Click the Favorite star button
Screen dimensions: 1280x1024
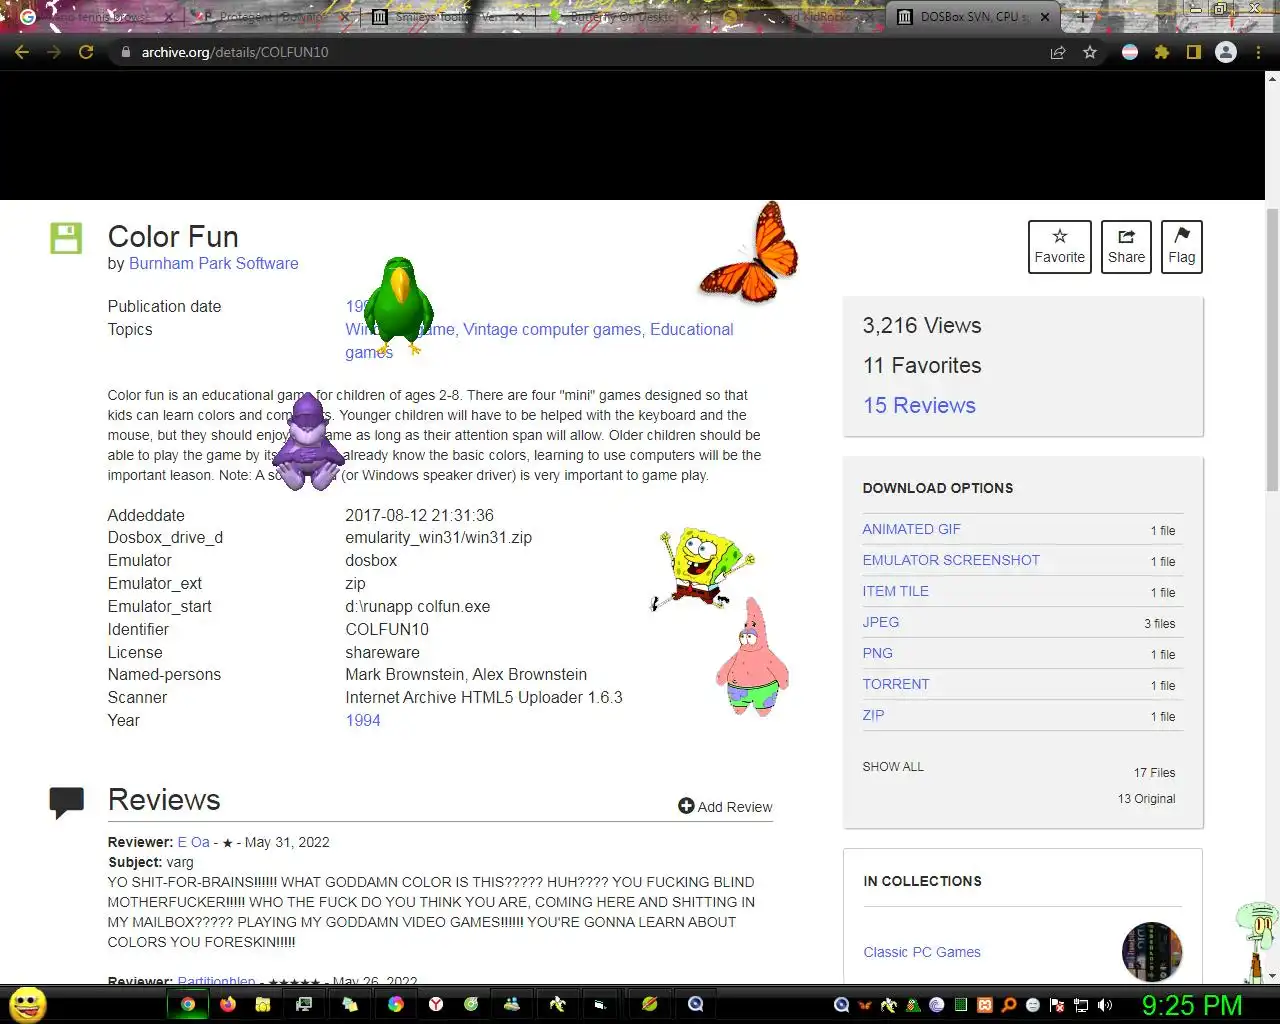1060,246
